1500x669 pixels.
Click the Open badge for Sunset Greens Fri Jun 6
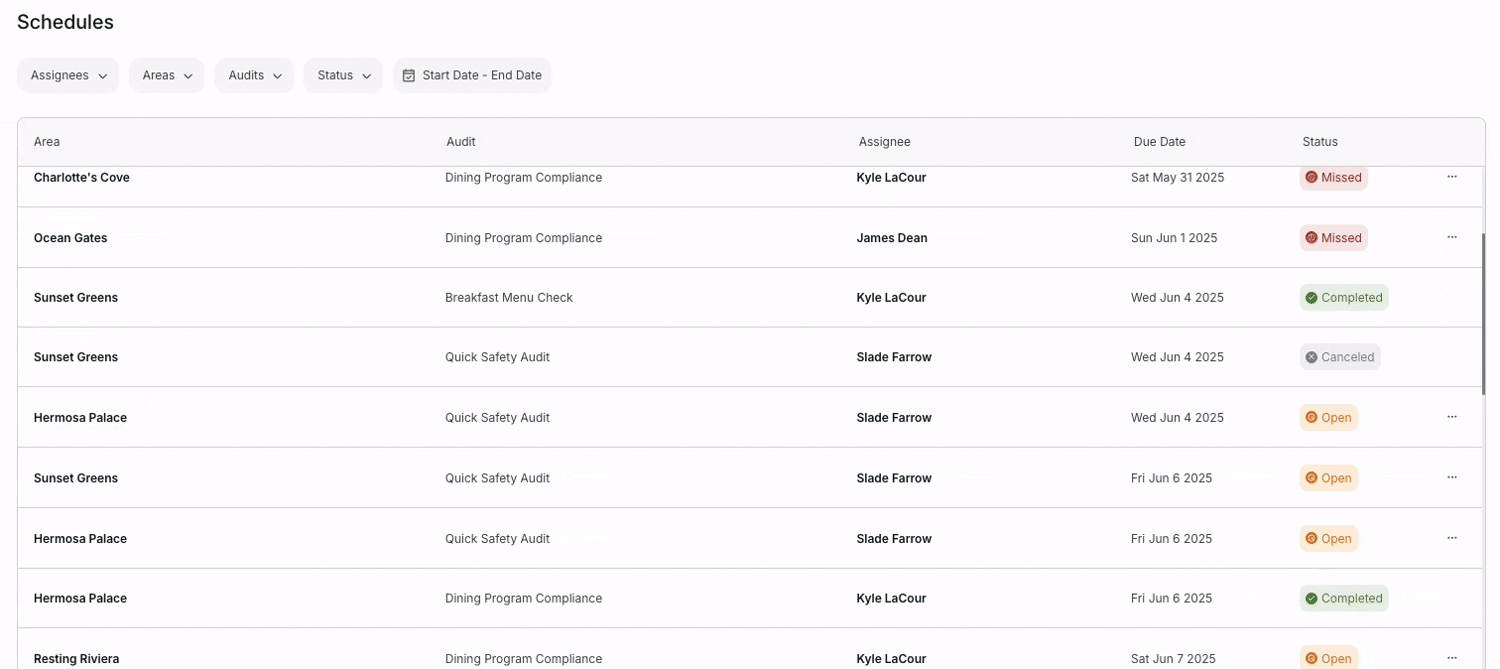pyautogui.click(x=1329, y=478)
